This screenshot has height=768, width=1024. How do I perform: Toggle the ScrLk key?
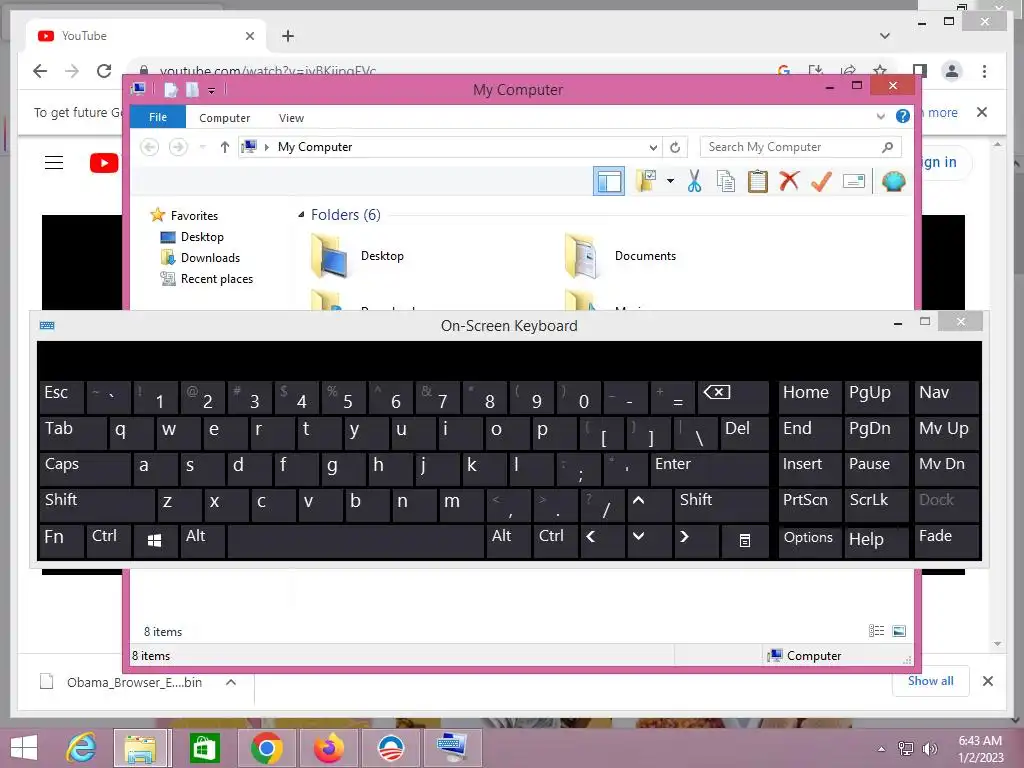coord(876,505)
